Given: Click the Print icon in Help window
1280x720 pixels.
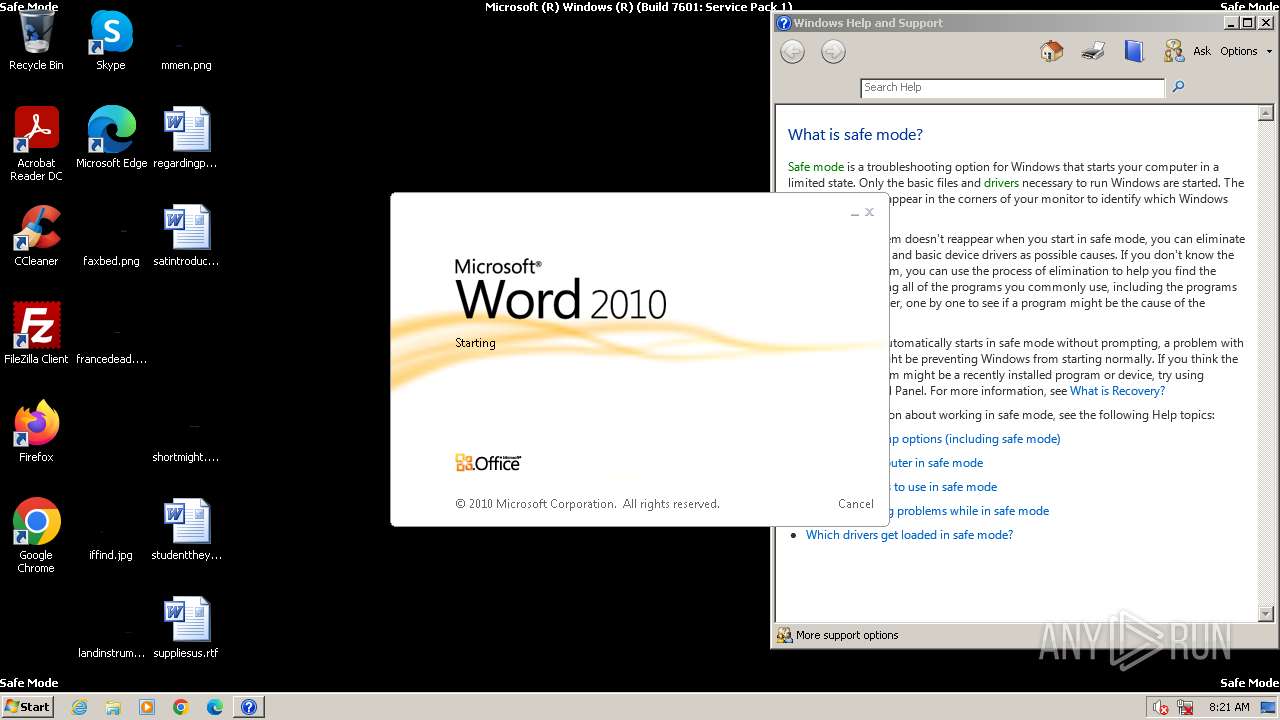Looking at the screenshot, I should tap(1093, 51).
